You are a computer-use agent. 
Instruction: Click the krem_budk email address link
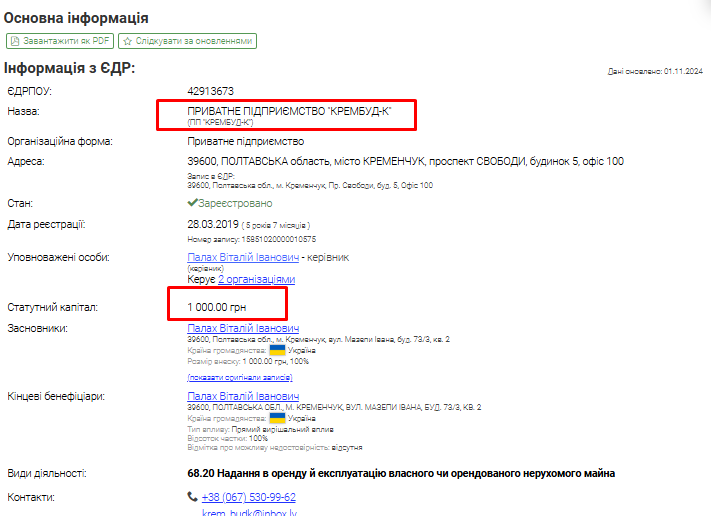pos(240,512)
